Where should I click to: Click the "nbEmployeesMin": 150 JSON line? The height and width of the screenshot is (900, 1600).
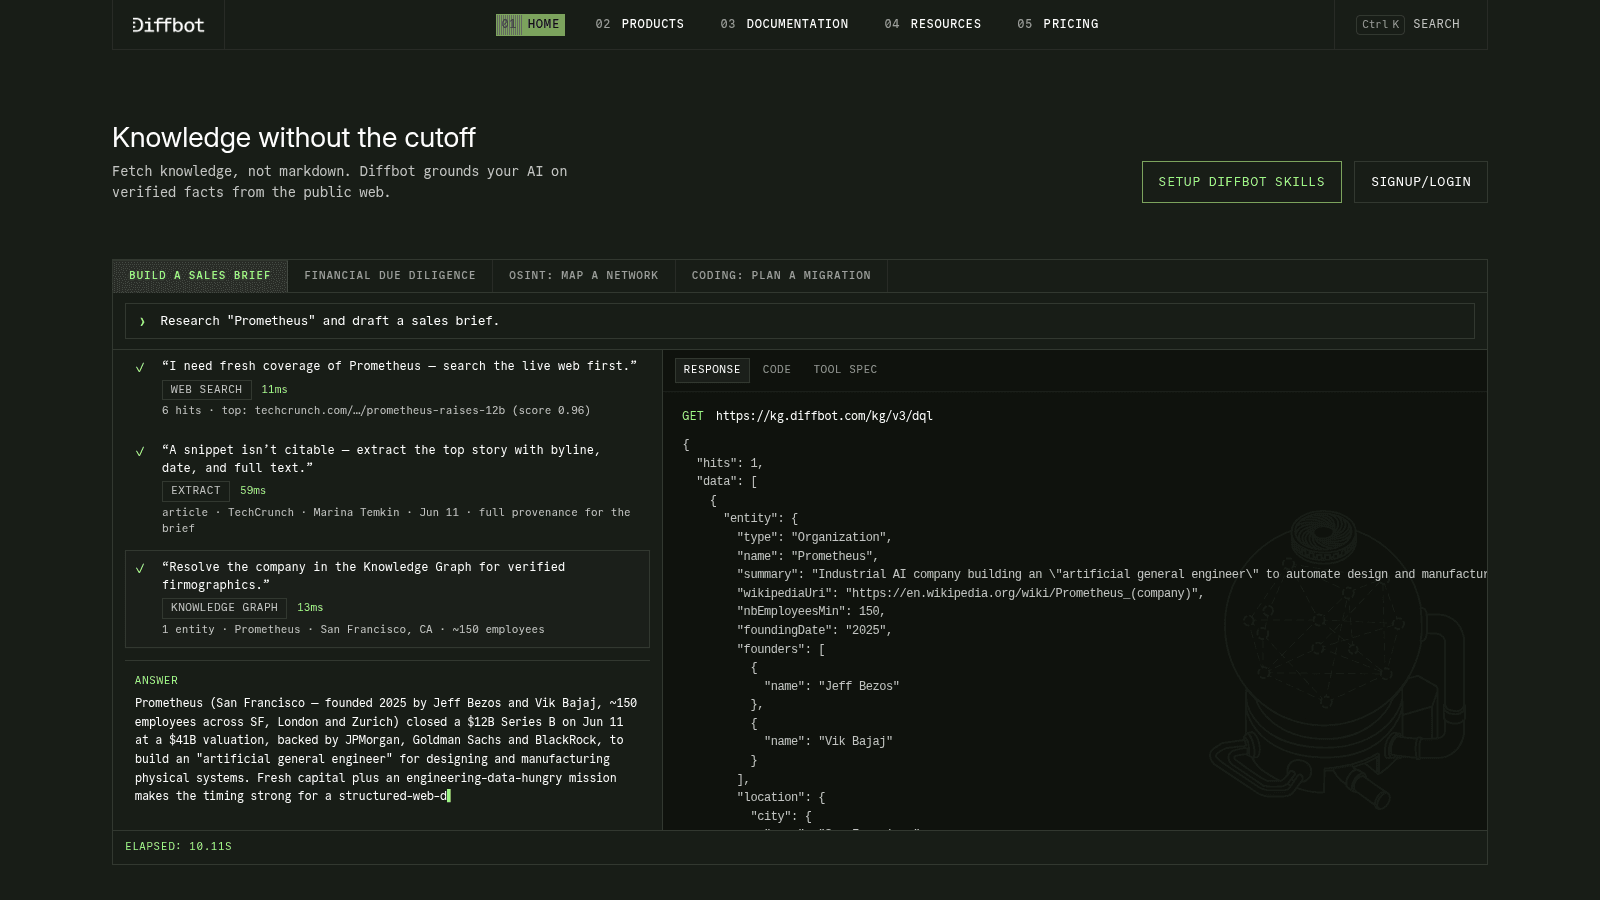click(x=811, y=612)
